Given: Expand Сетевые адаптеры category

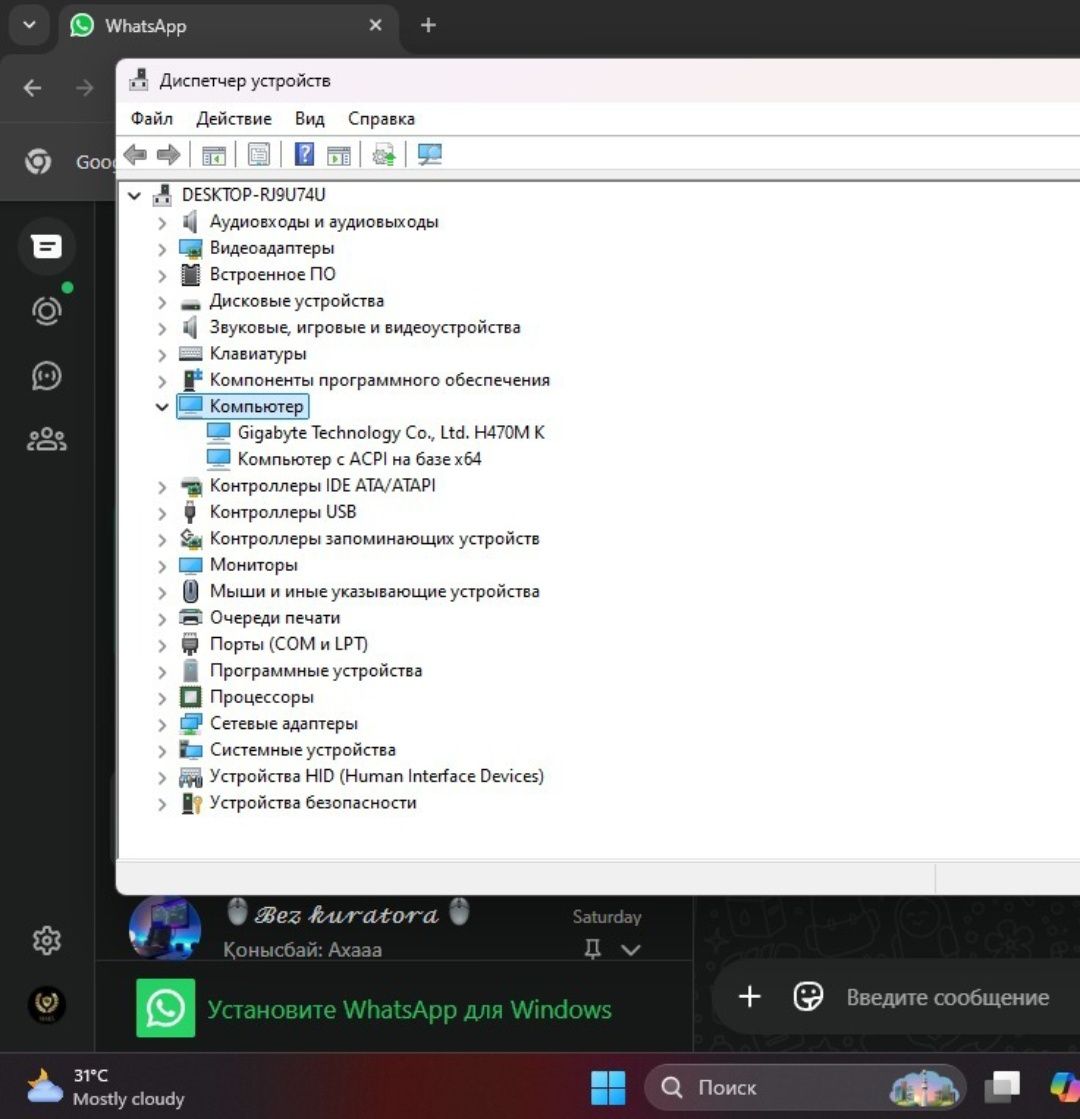Looking at the screenshot, I should click(x=162, y=724).
